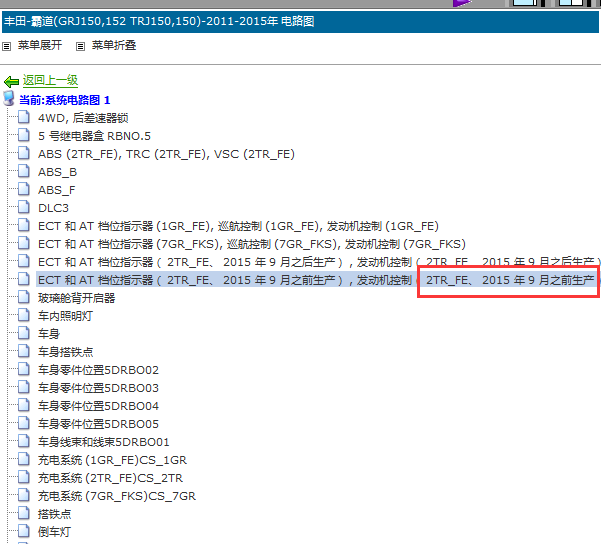Click page icon beside 充电系统 (7GR_FKS)CS_7GR

24,495
